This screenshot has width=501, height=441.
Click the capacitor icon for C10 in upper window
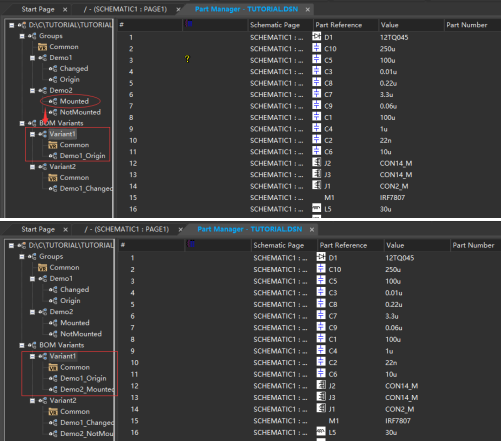[x=317, y=48]
